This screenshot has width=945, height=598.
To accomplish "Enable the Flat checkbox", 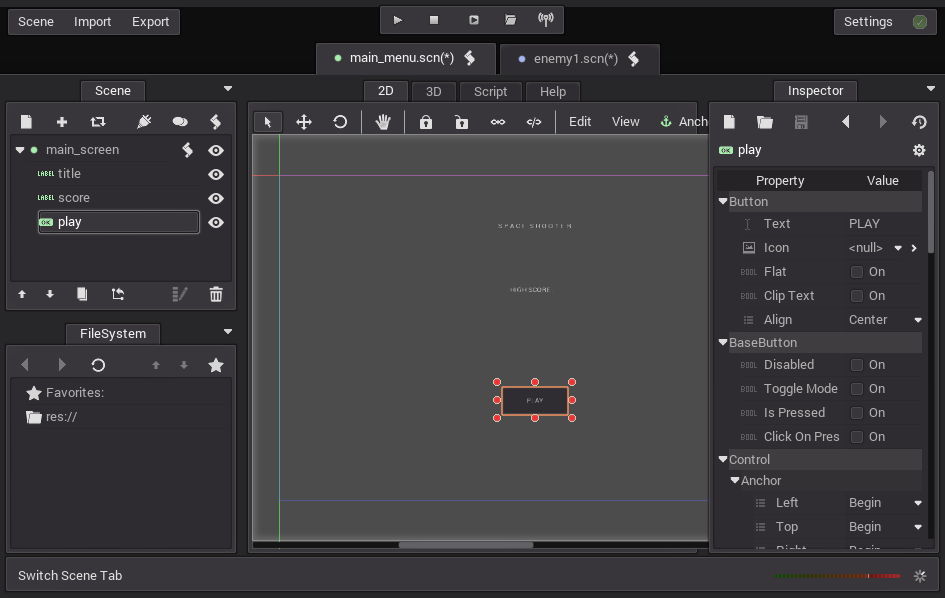I will [x=856, y=272].
